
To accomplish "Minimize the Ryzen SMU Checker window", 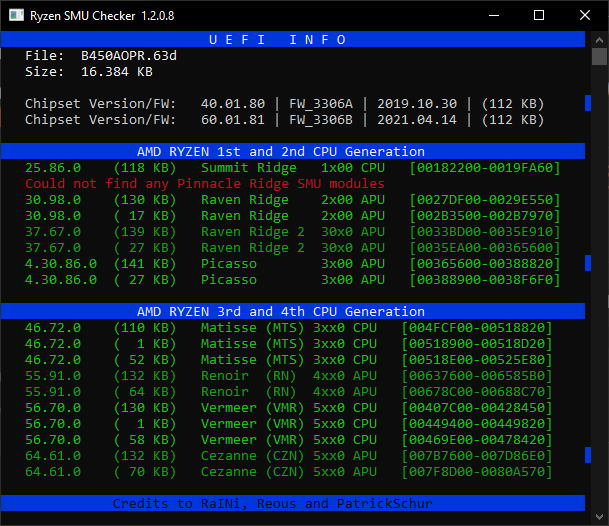I will point(494,16).
